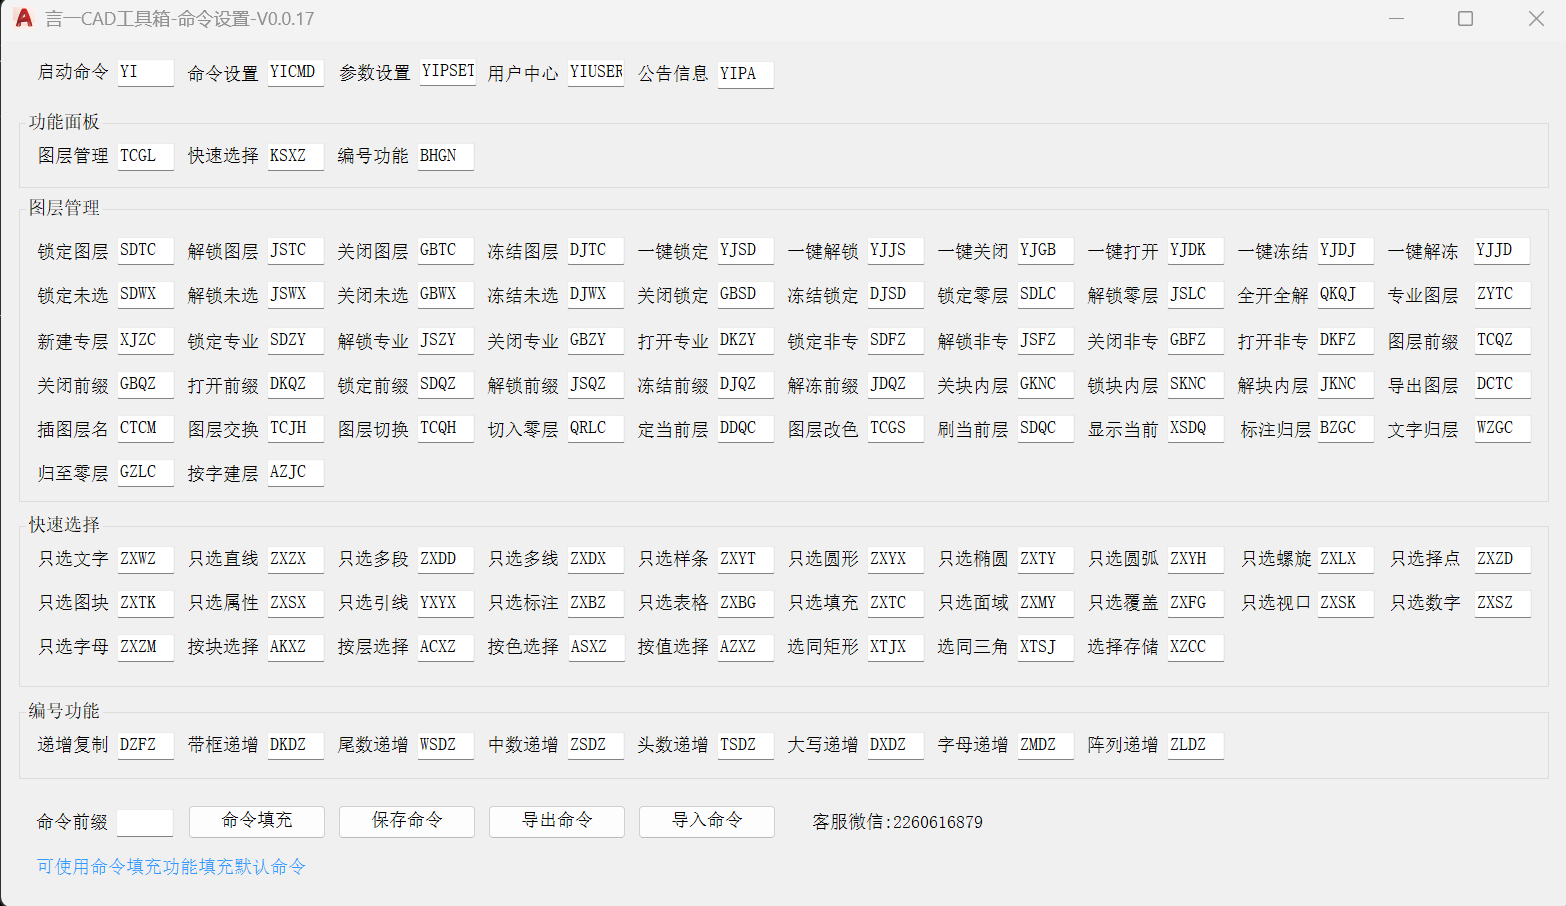Click the 保存命令 button
The height and width of the screenshot is (906, 1566).
pyautogui.click(x=406, y=821)
